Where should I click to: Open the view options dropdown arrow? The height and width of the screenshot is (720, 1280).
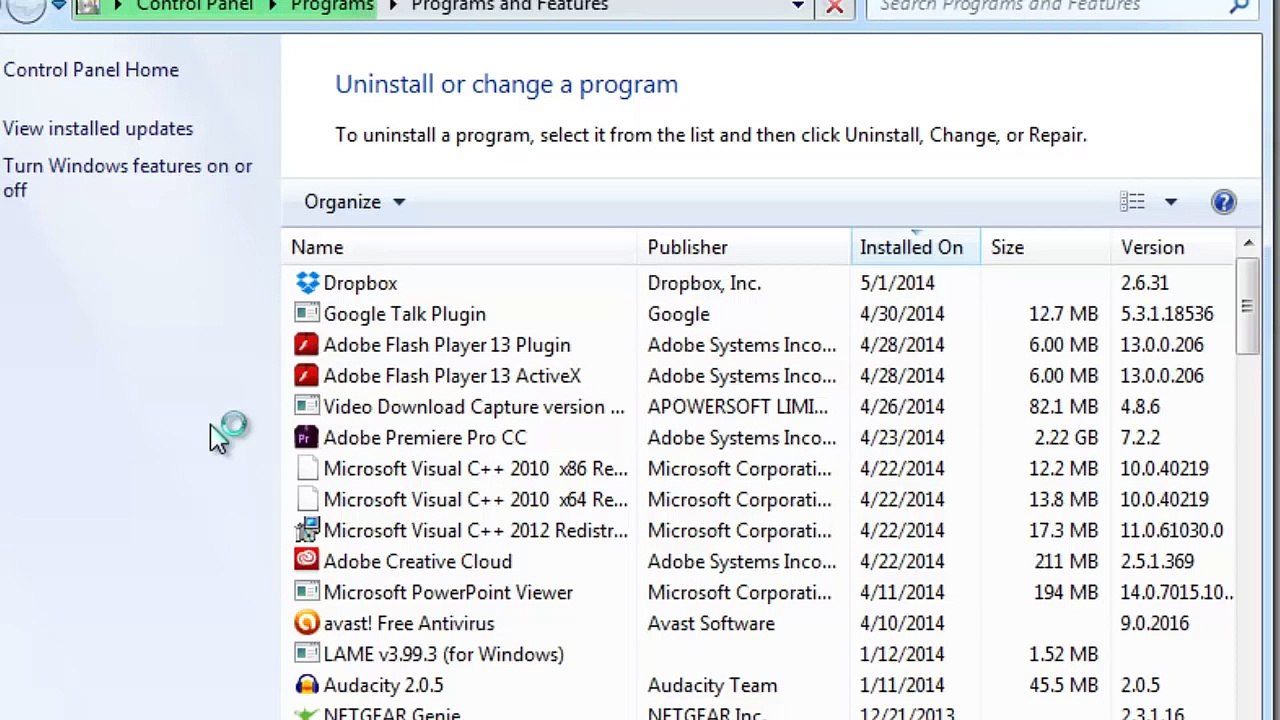pyautogui.click(x=1171, y=202)
